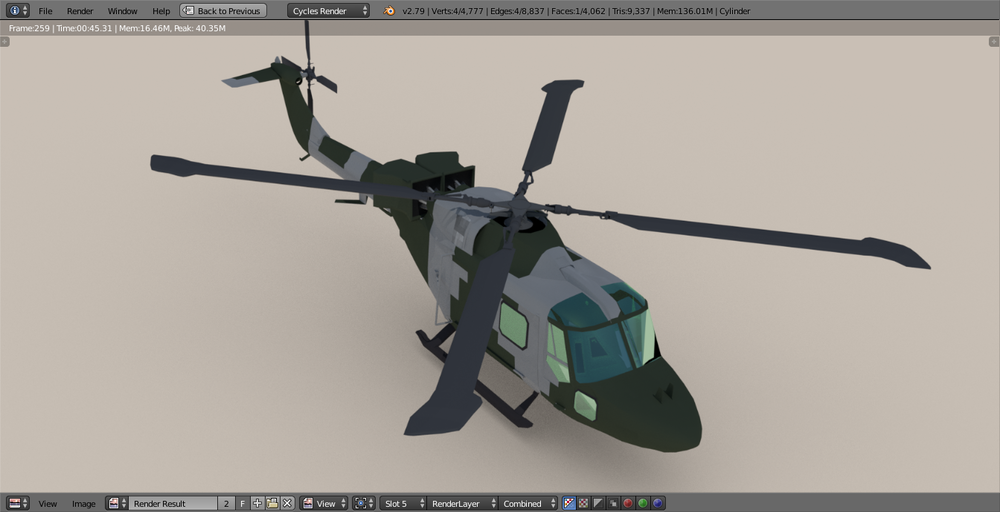
Task: Toggle the top-right area split corner widget
Action: (994, 41)
